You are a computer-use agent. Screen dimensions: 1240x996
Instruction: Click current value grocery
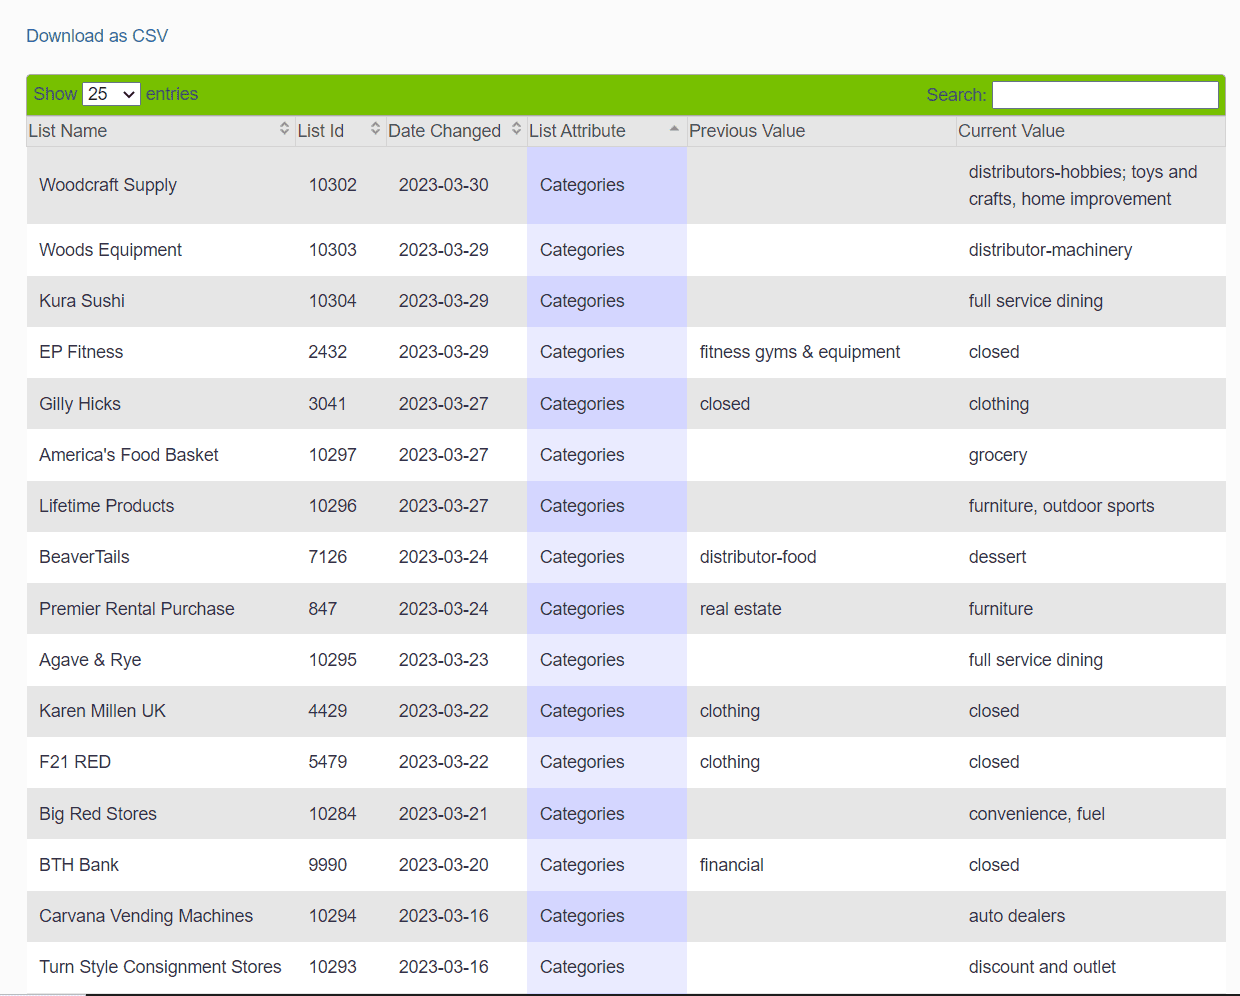coord(998,455)
